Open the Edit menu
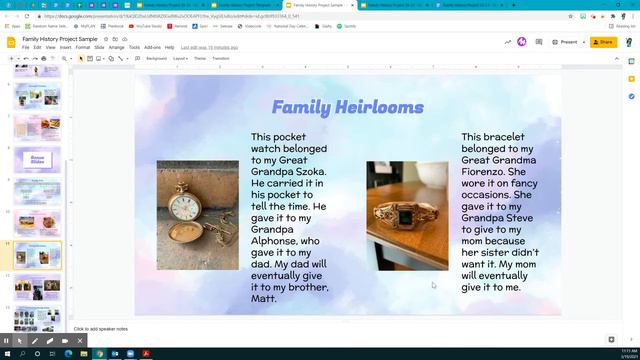 pos(38,48)
